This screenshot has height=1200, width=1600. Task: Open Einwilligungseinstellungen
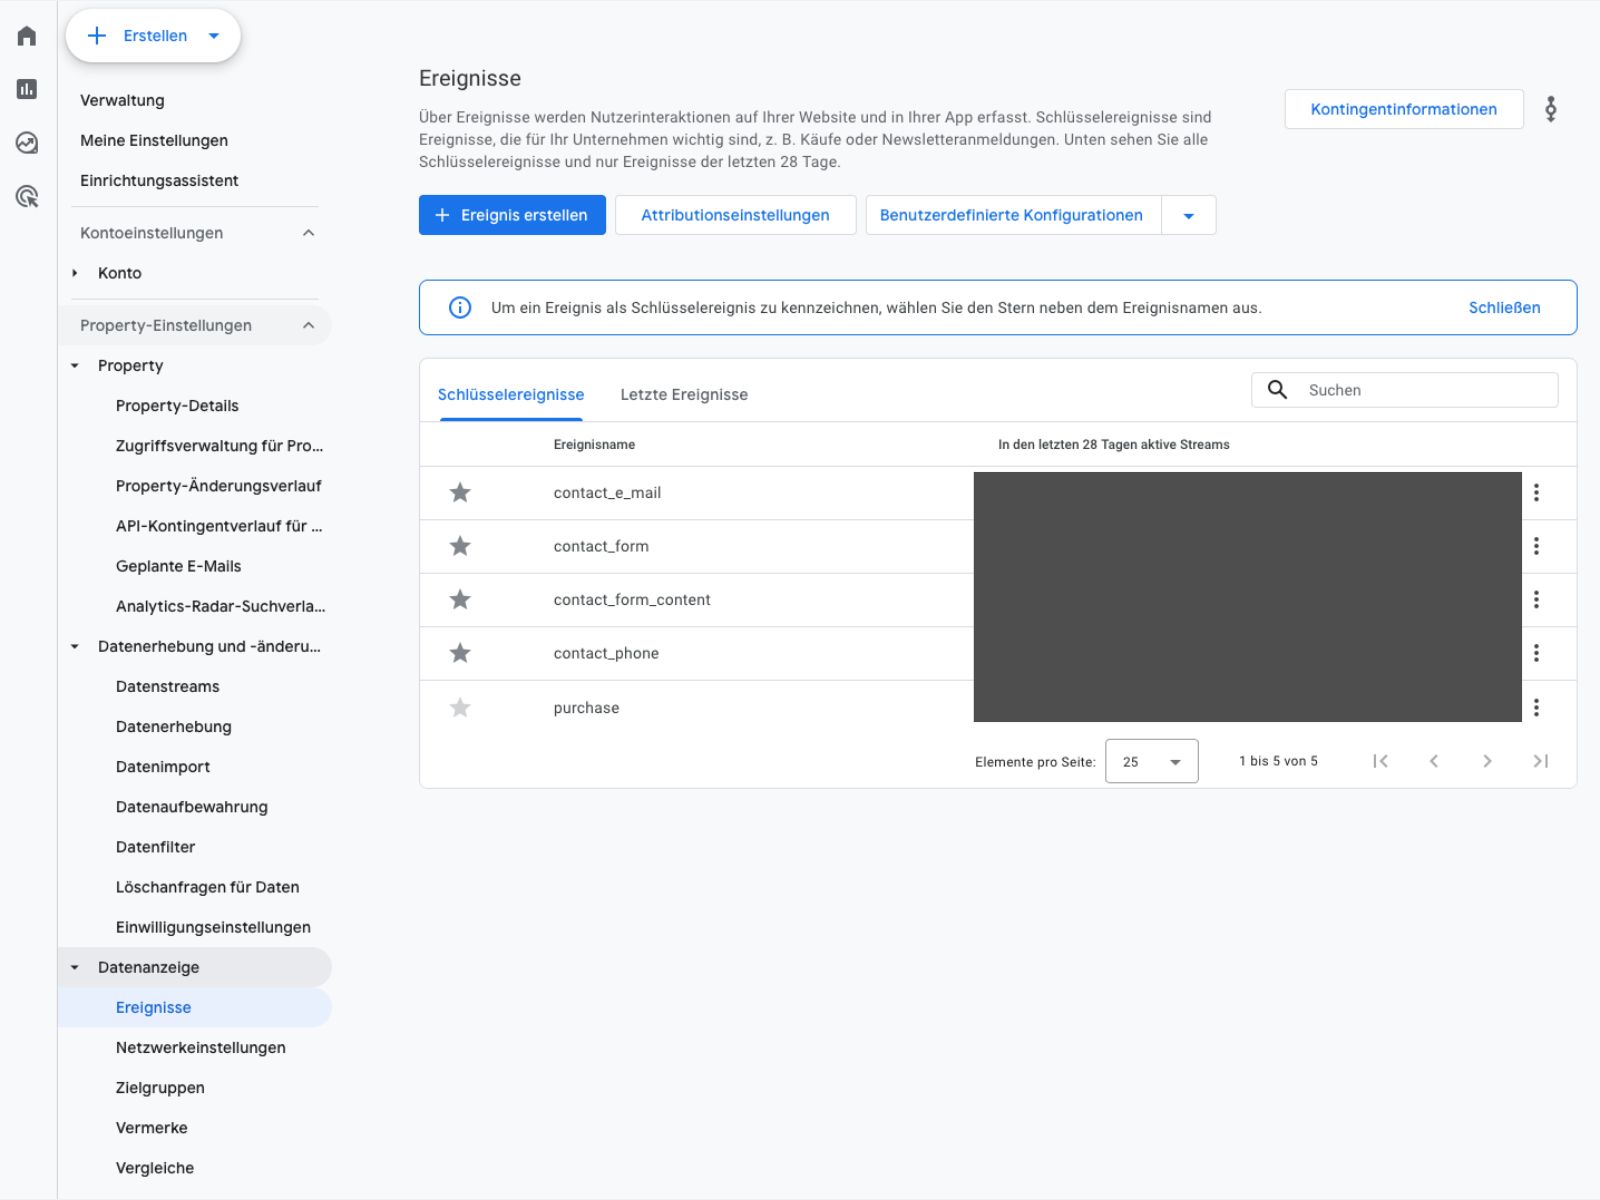coord(213,927)
